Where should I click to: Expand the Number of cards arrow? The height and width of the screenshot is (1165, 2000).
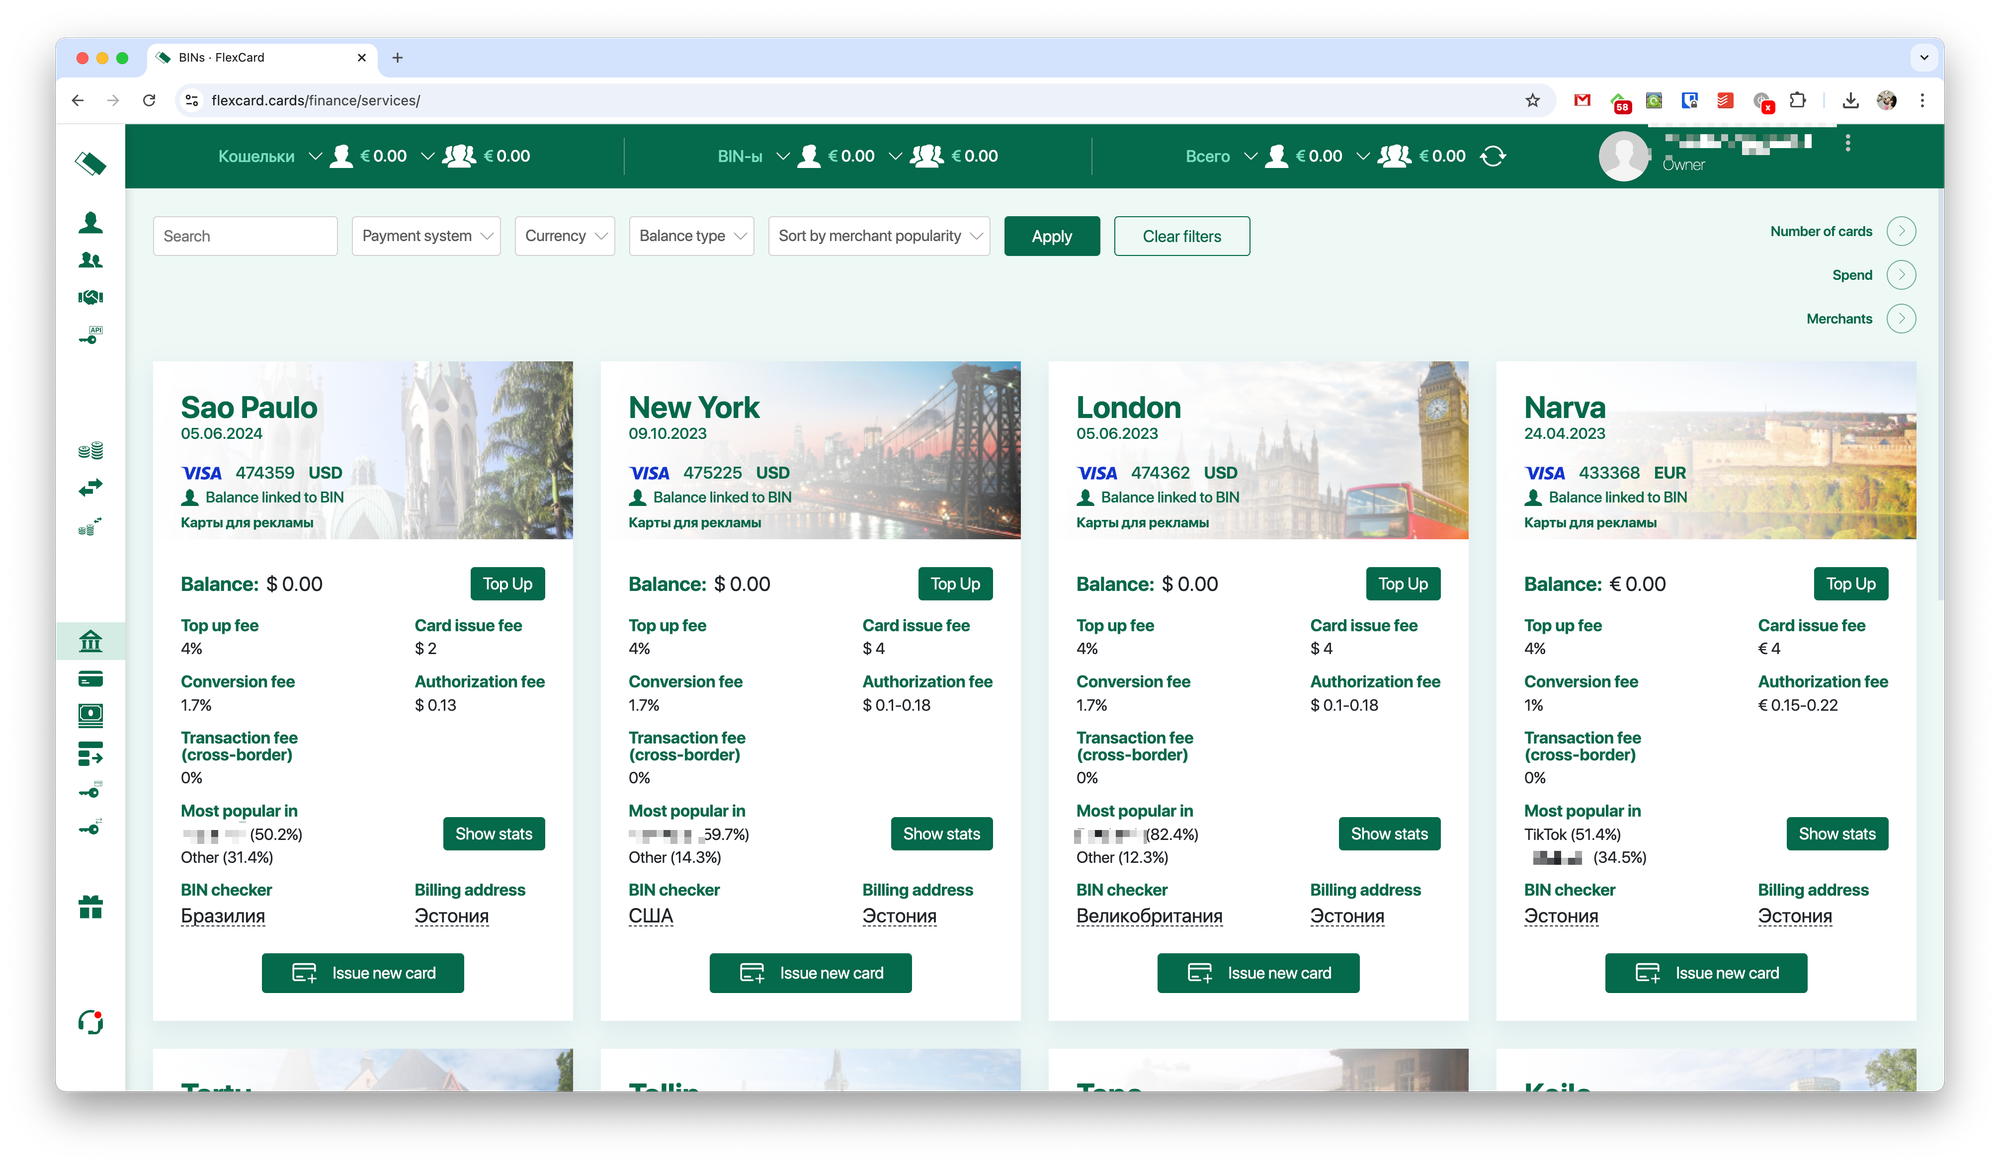(1901, 231)
